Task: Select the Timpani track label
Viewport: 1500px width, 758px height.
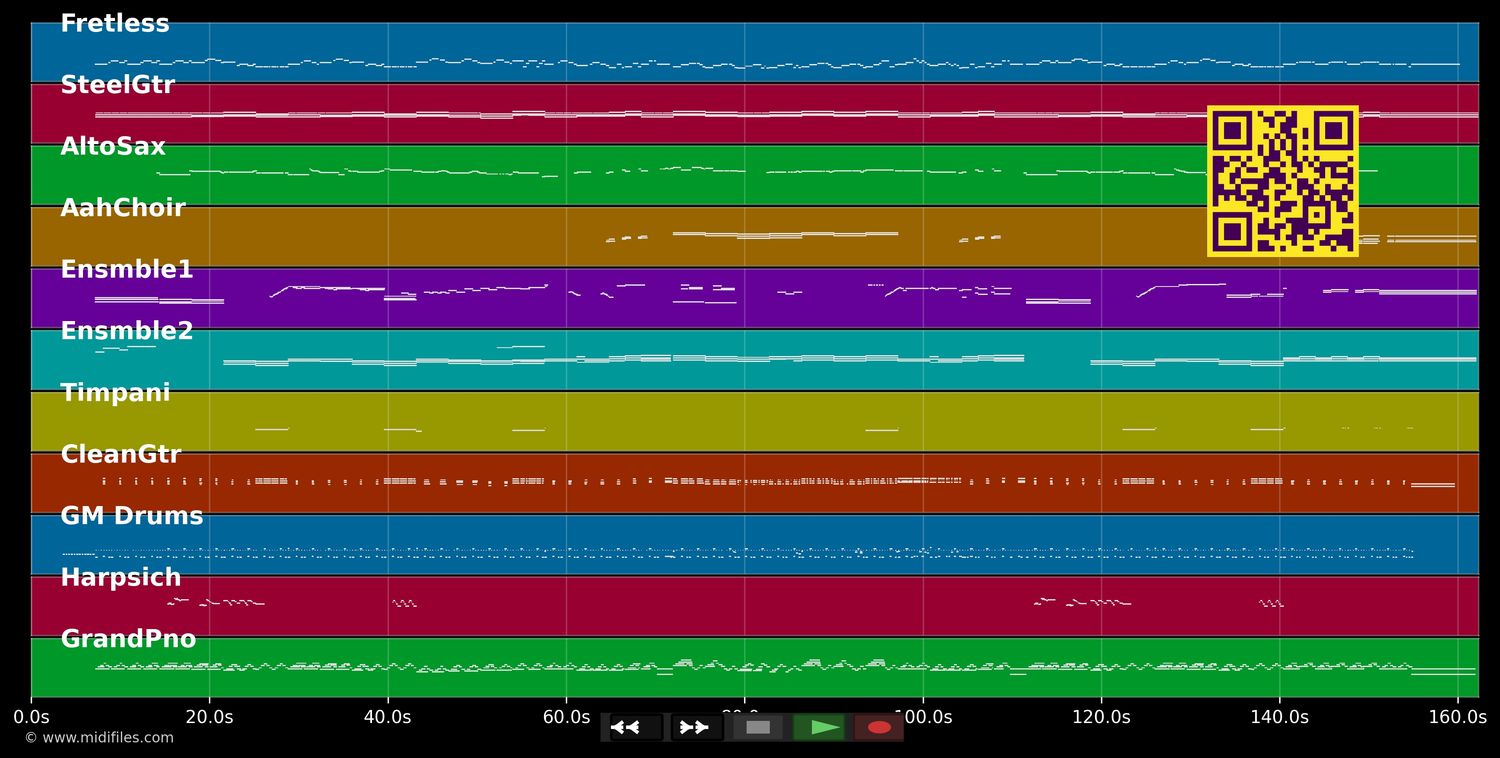Action: click(x=115, y=393)
